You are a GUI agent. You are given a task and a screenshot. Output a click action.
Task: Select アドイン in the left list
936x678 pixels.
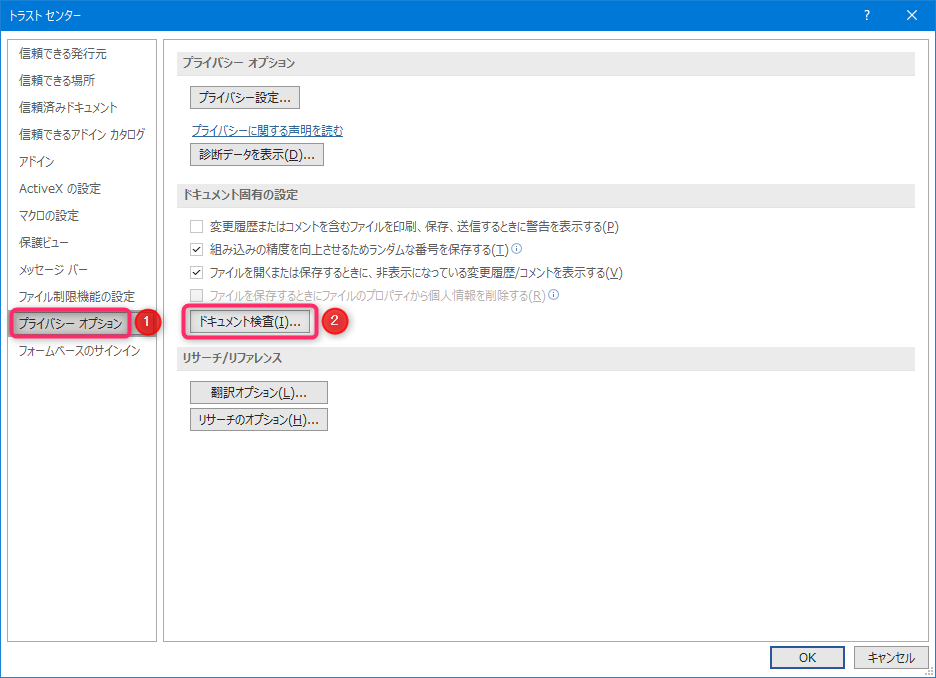(36, 162)
